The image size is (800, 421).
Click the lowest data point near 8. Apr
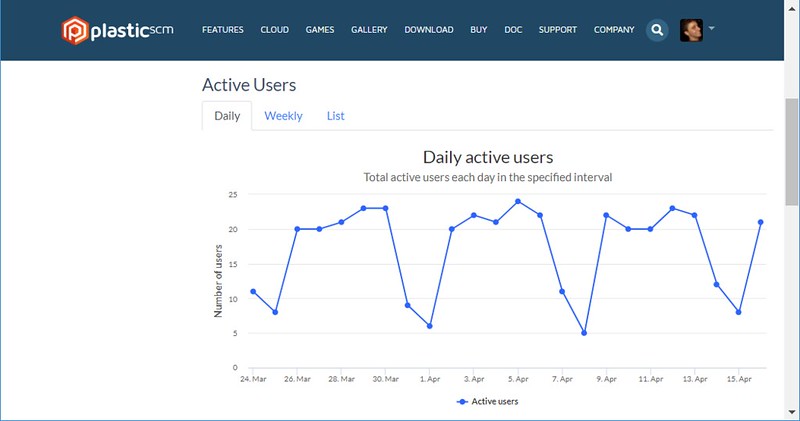tap(583, 333)
